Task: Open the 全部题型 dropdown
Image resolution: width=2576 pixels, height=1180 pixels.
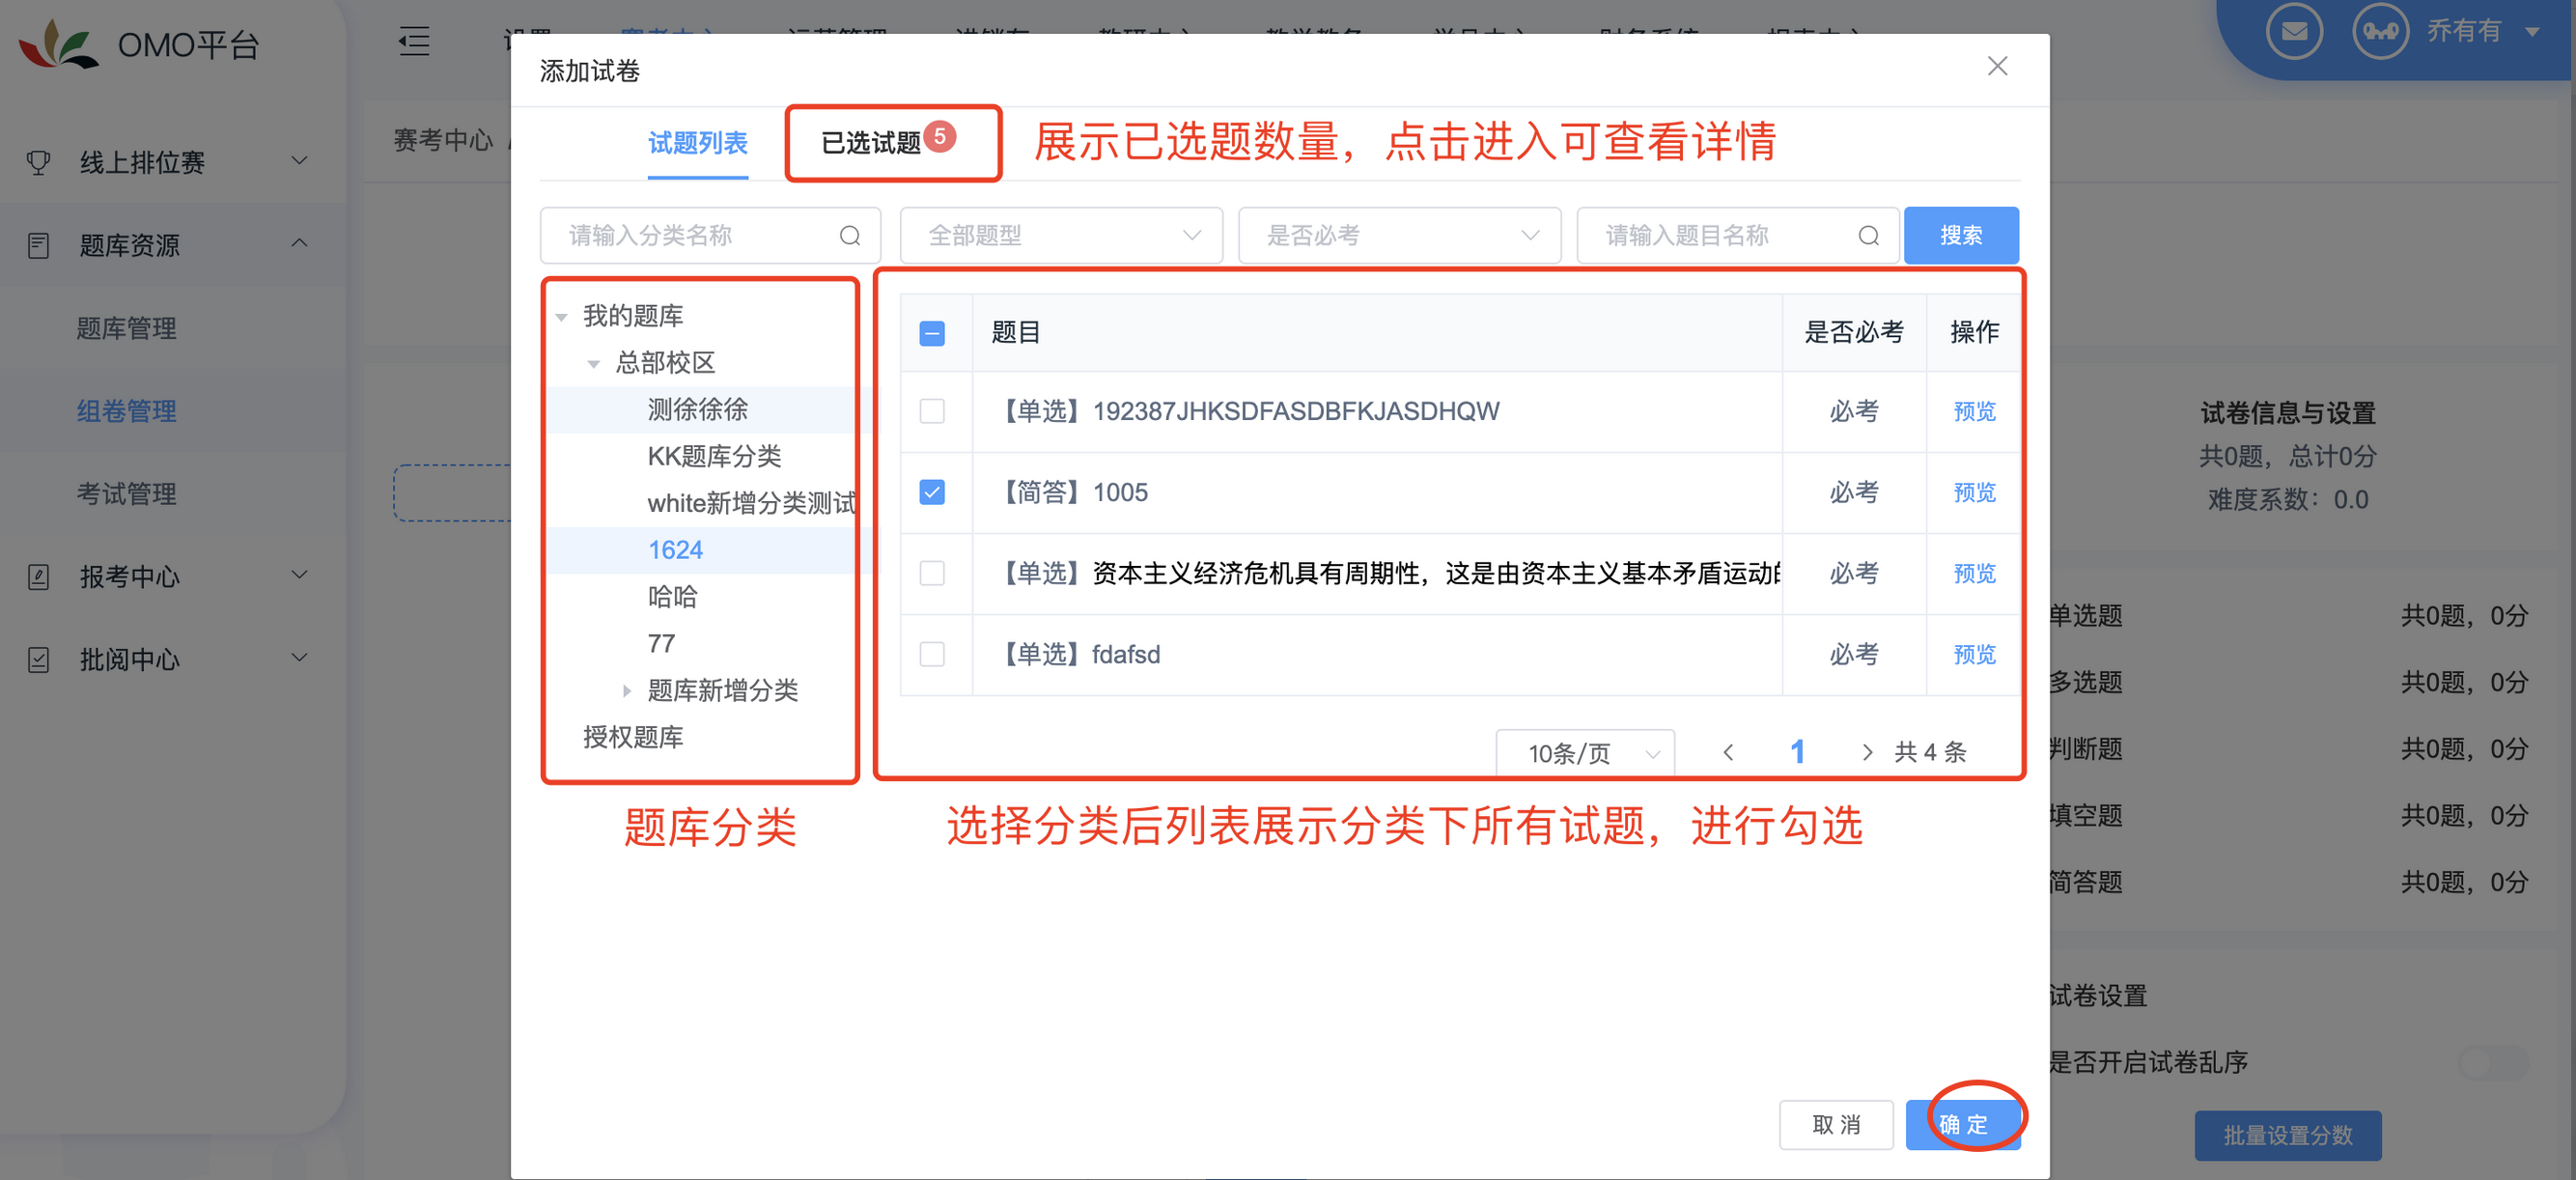Action: tap(1061, 235)
